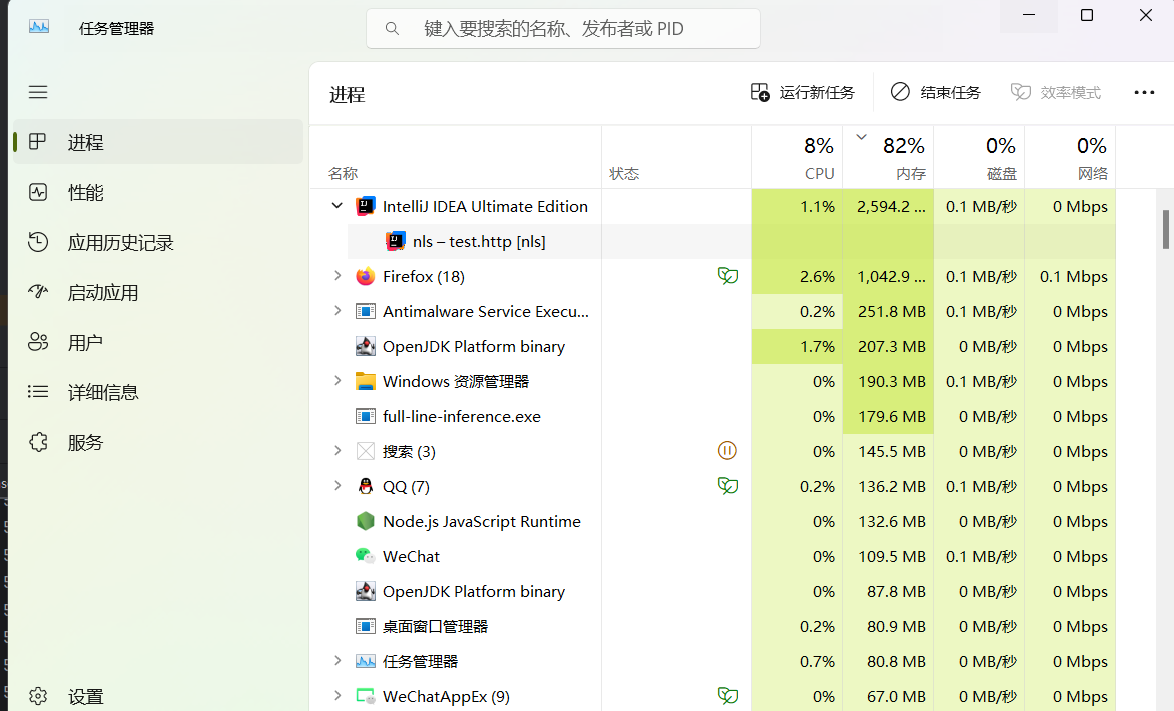The height and width of the screenshot is (711, 1174).
Task: Sort by the 名称 column header
Action: pyautogui.click(x=455, y=157)
